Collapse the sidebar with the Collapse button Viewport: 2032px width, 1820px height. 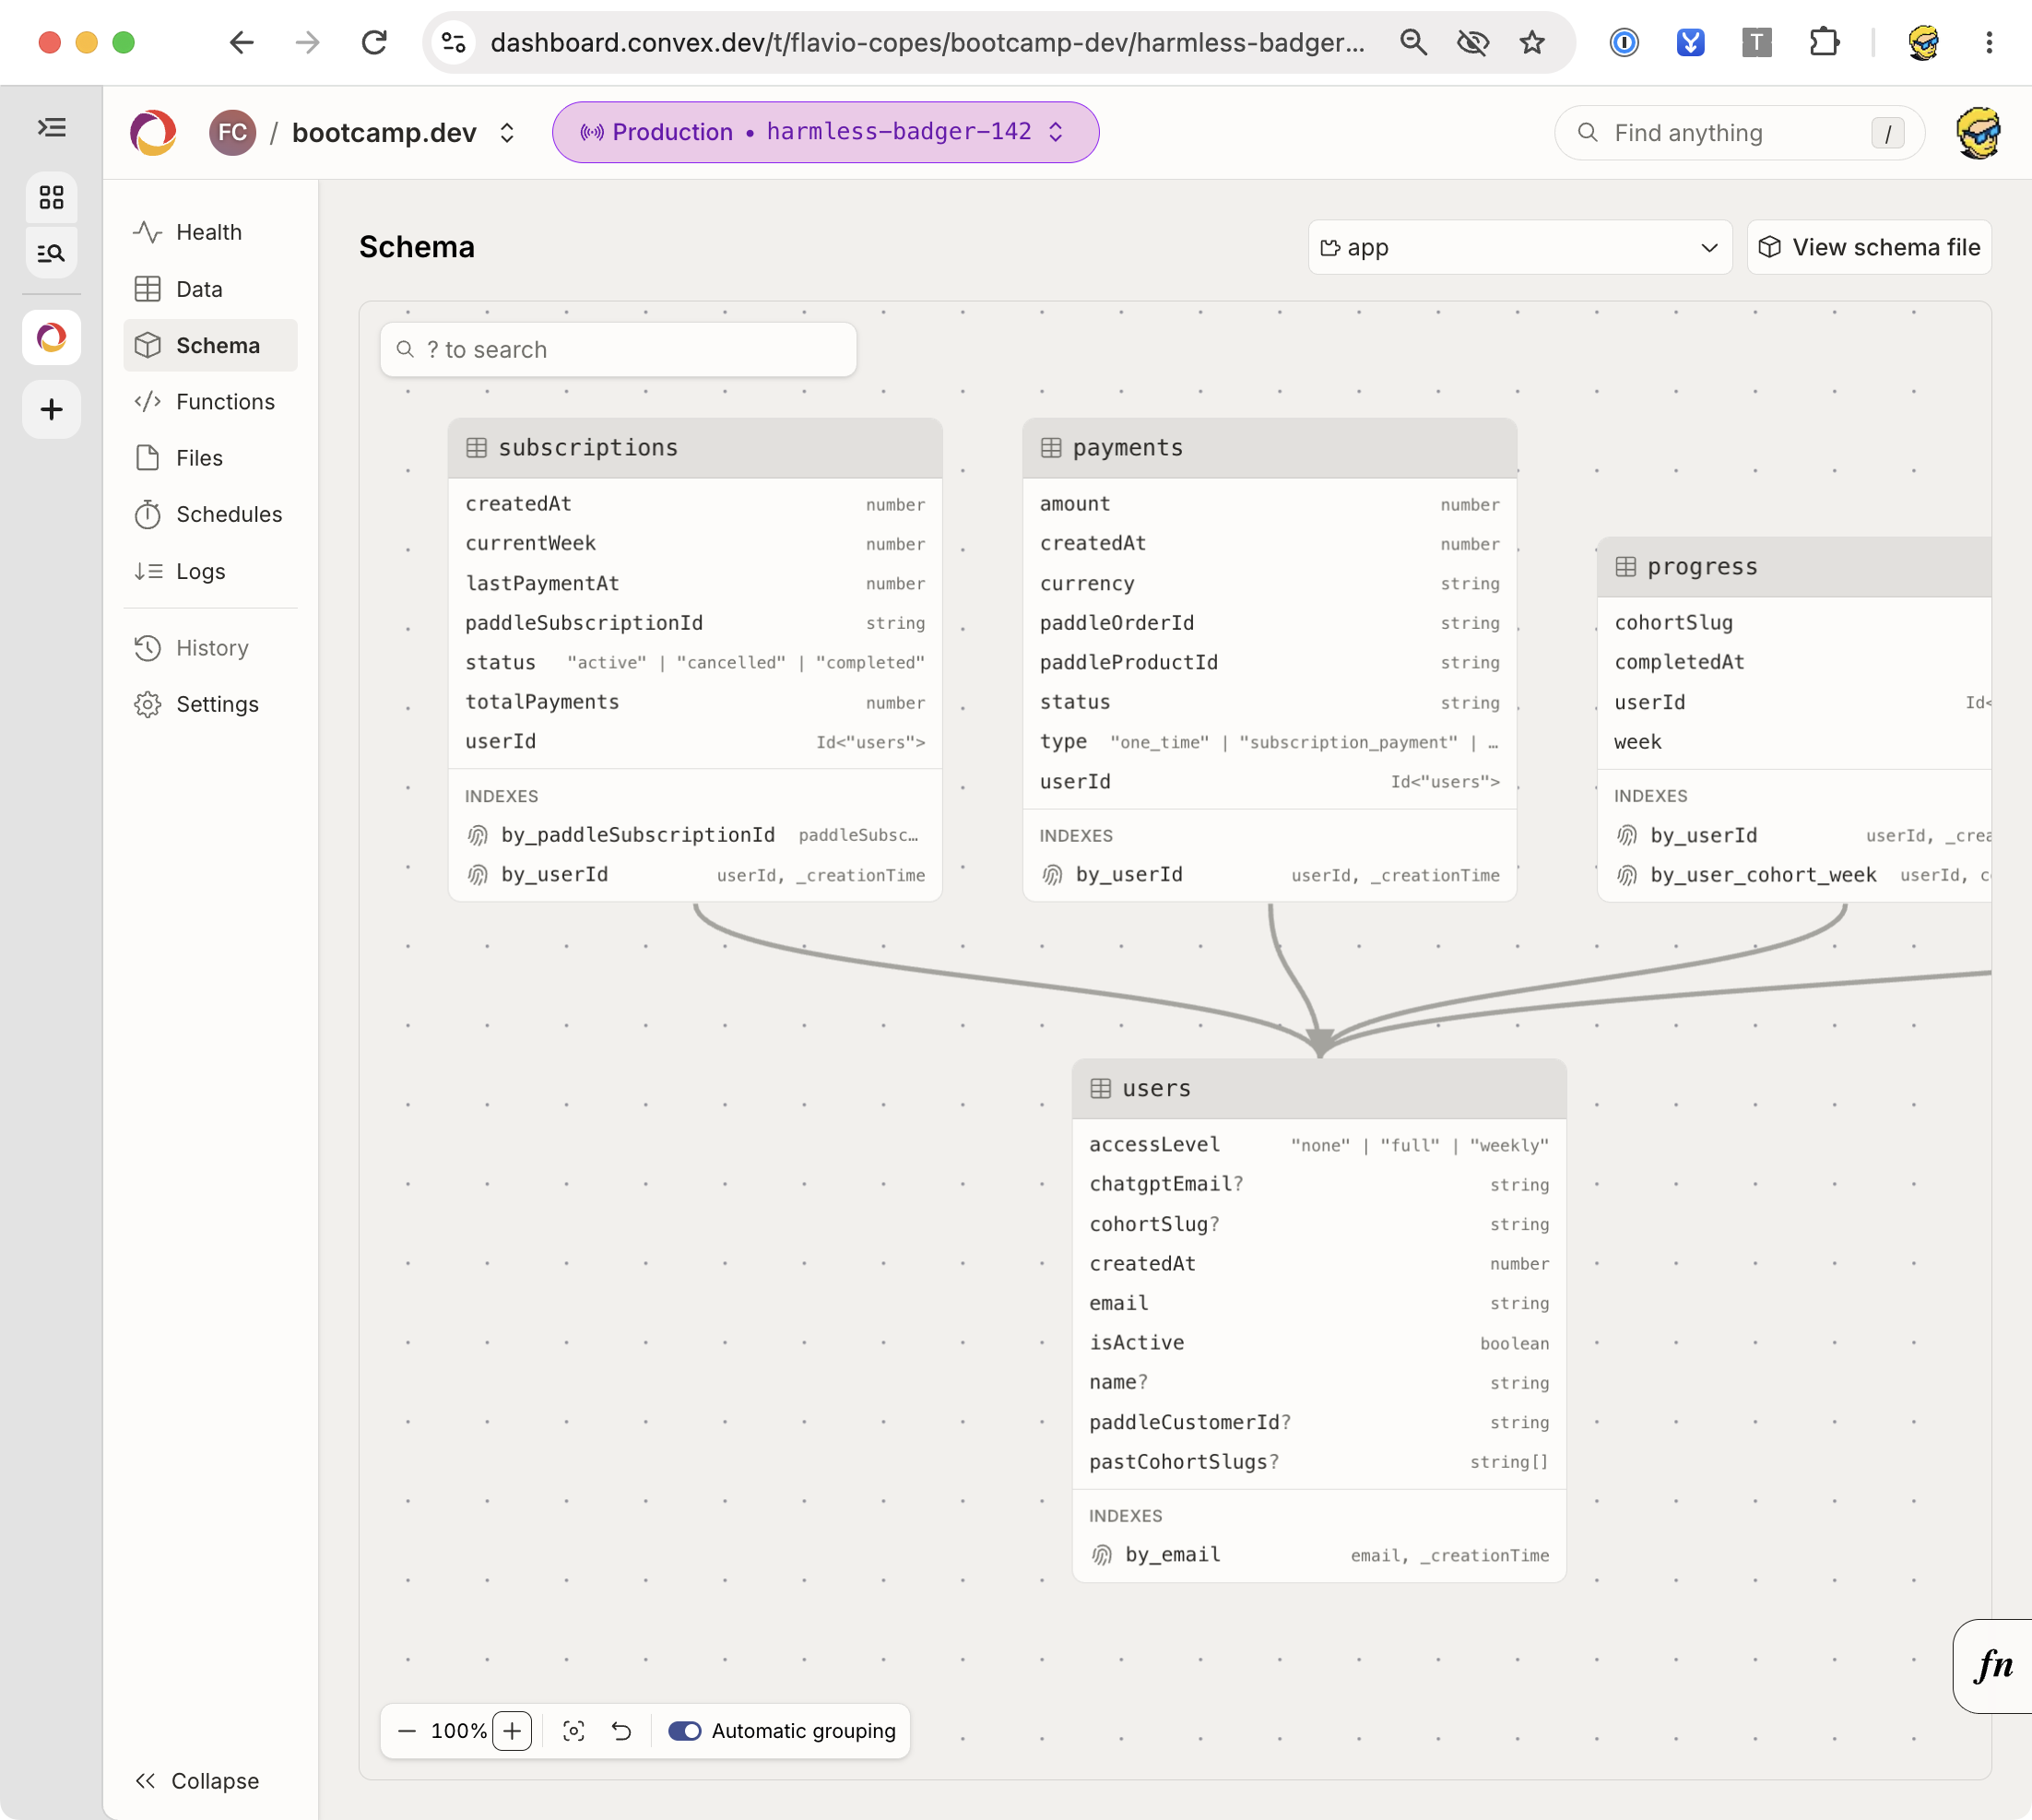click(198, 1780)
